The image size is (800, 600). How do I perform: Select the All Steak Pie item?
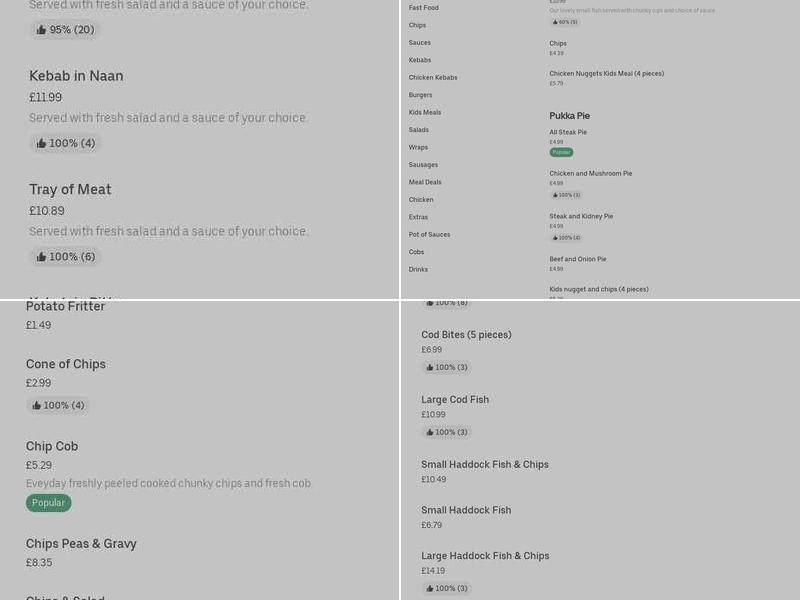click(x=568, y=132)
